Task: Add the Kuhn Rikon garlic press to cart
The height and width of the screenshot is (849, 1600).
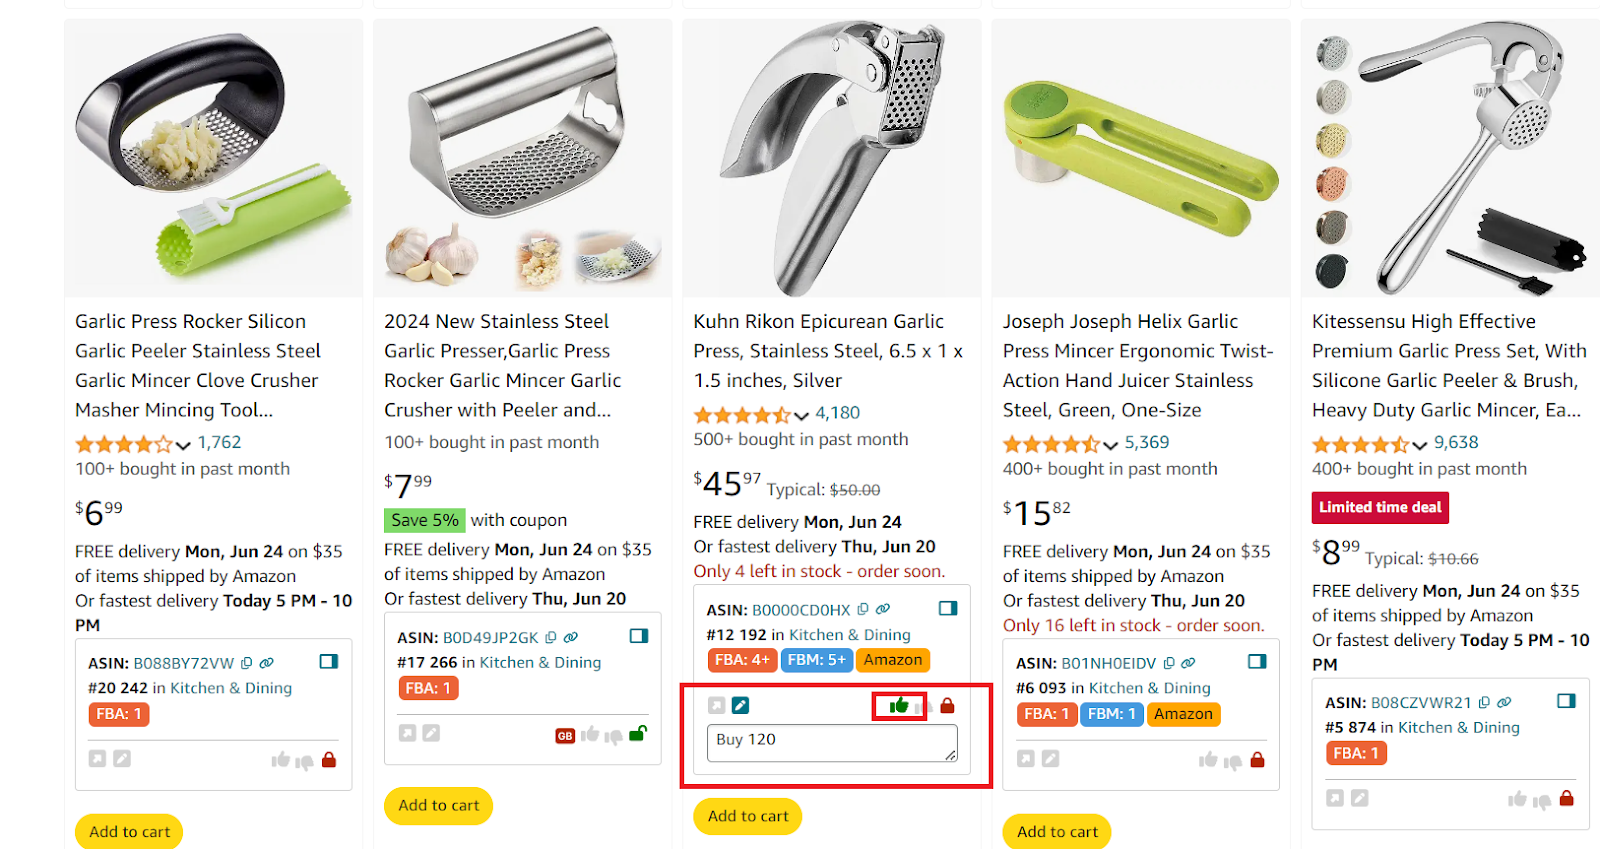Action: (x=747, y=816)
